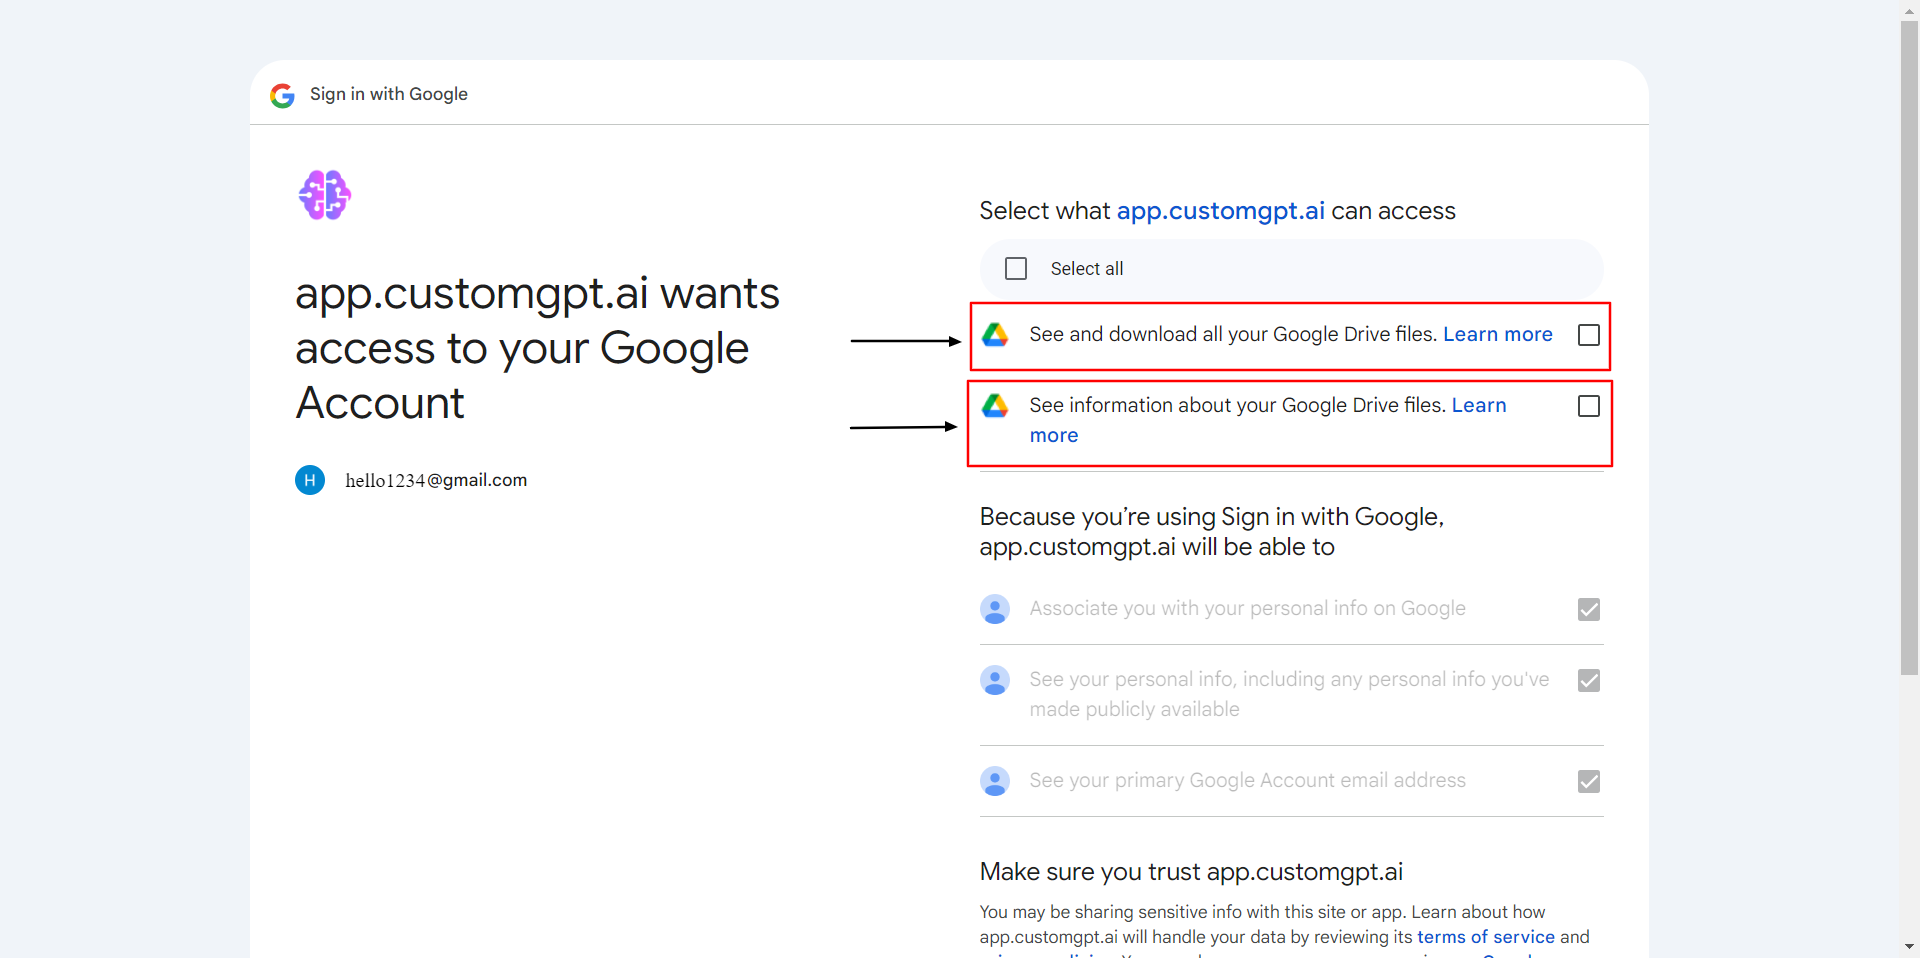The height and width of the screenshot is (958, 1920).
Task: Enable 'See and download all Drive files' checkbox
Action: pos(1589,335)
